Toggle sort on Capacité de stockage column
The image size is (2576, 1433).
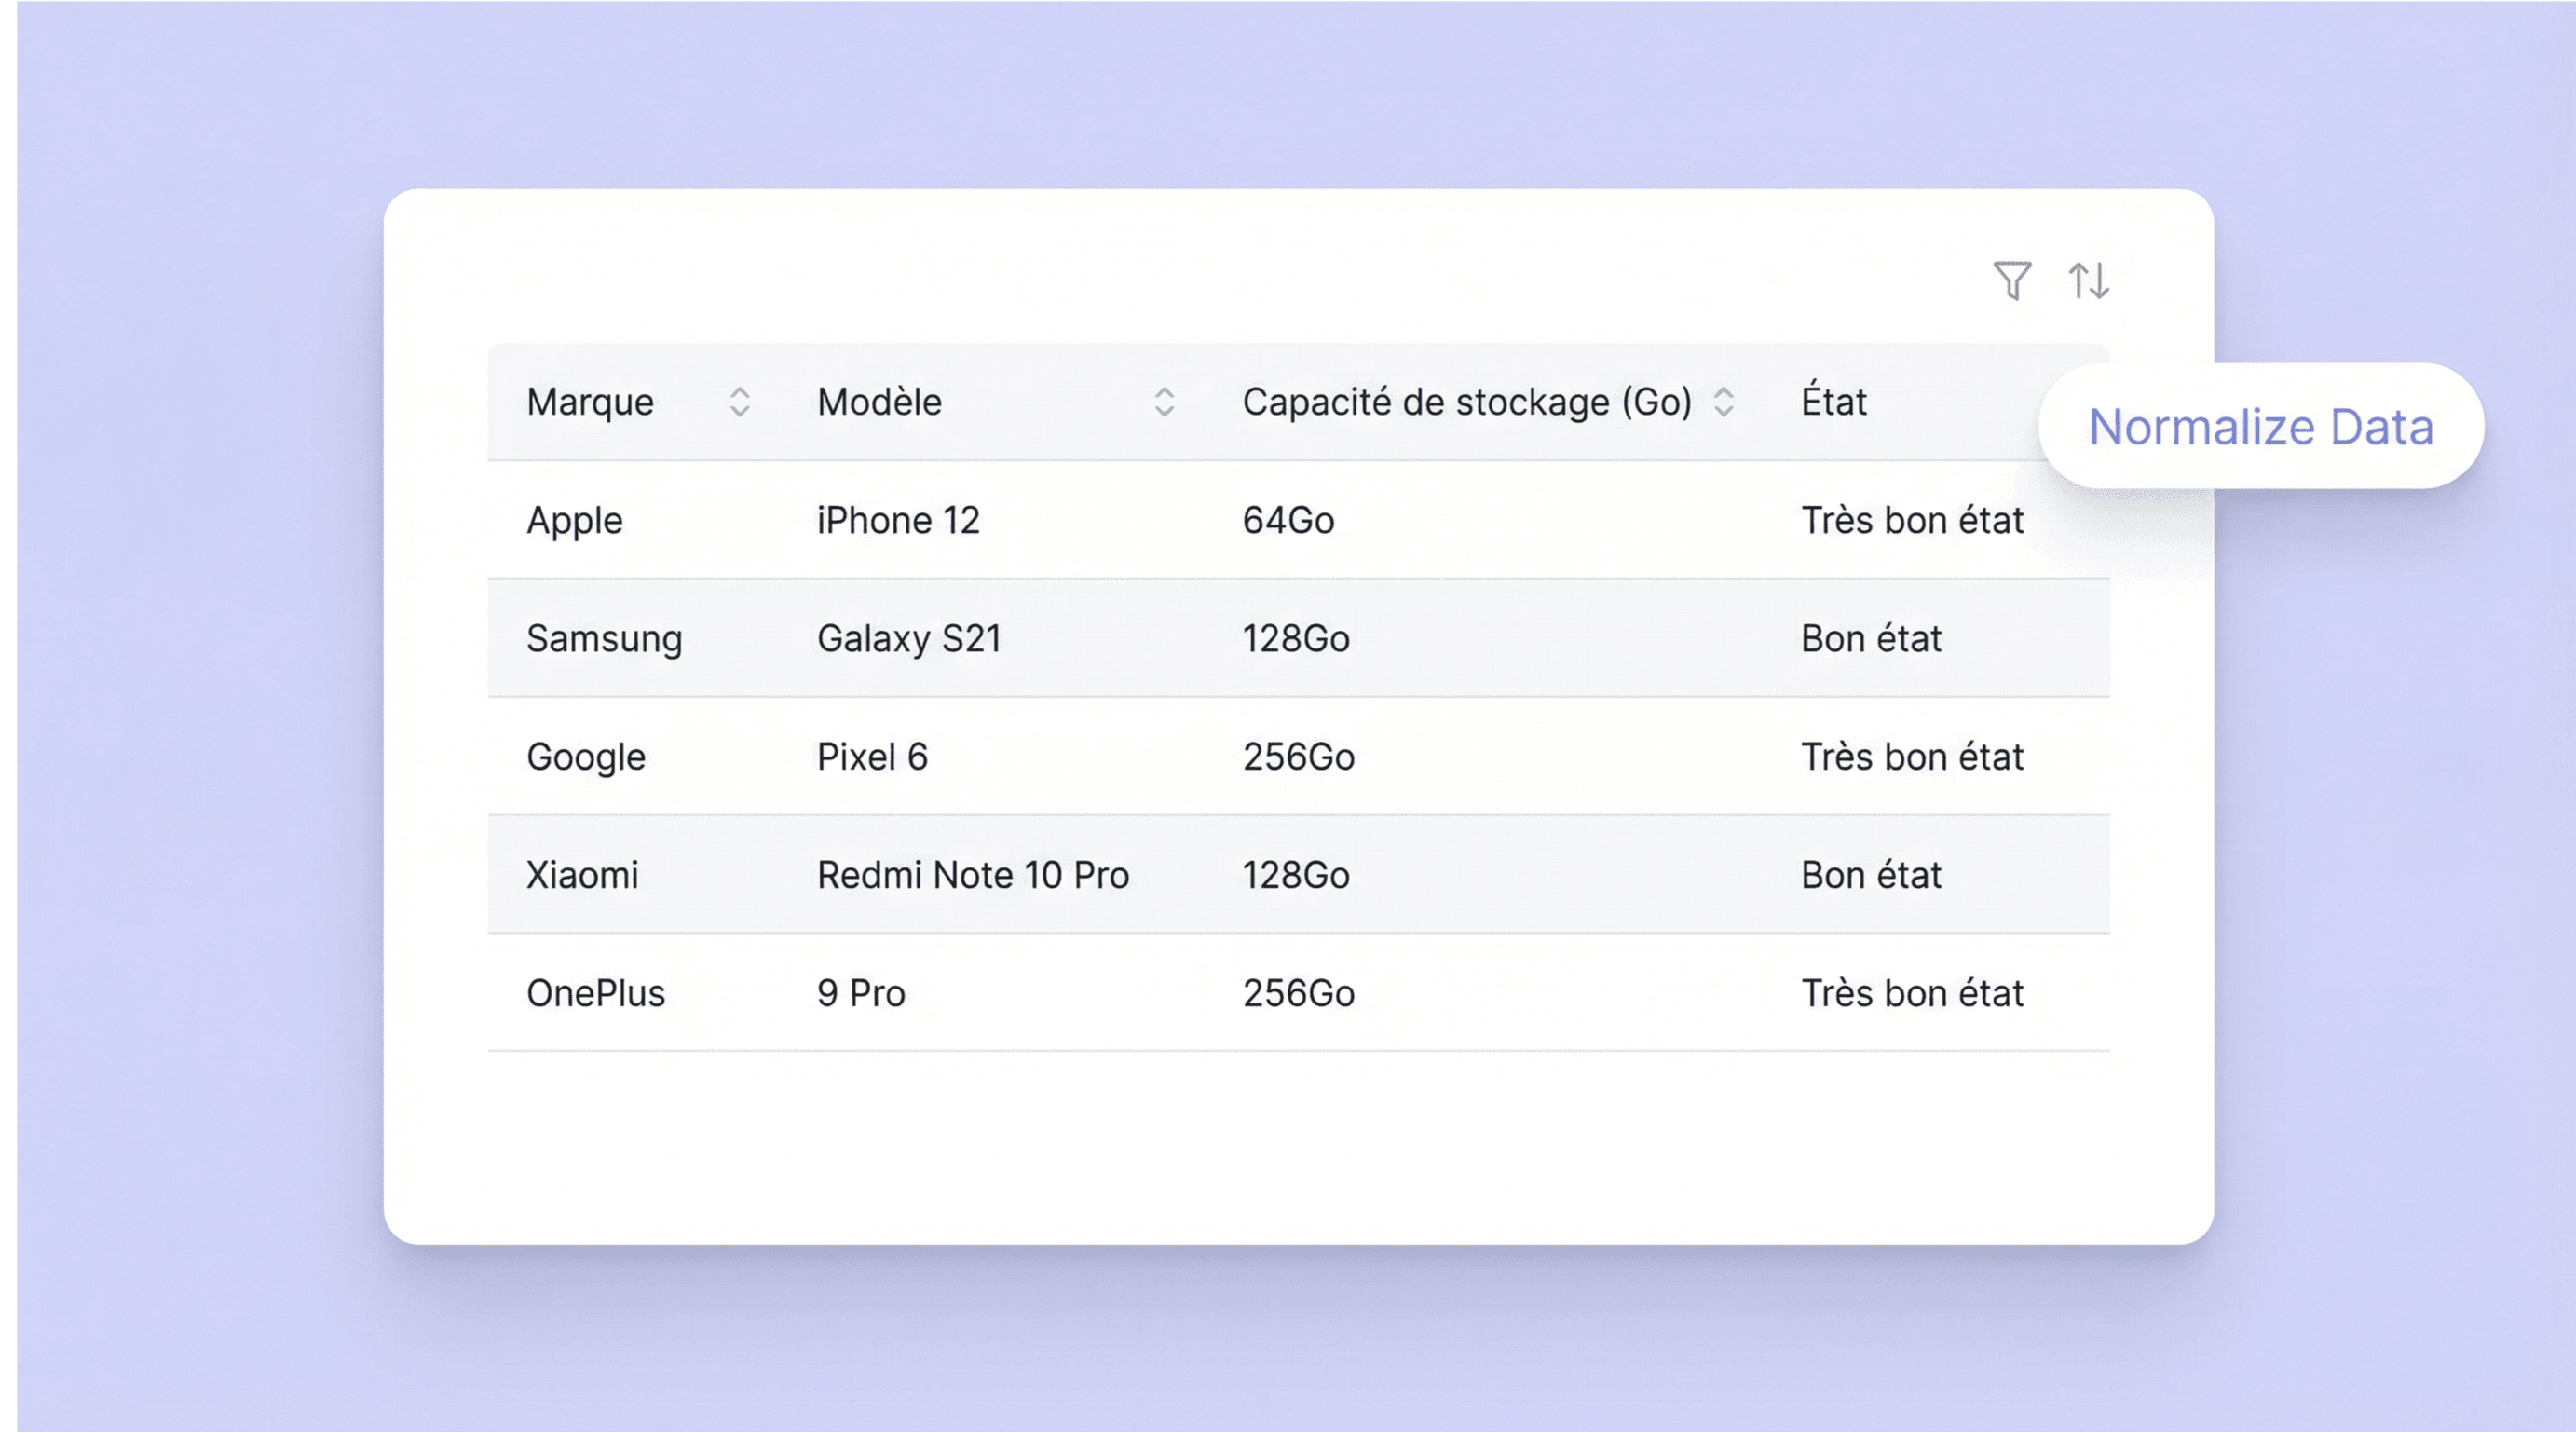click(x=1723, y=402)
